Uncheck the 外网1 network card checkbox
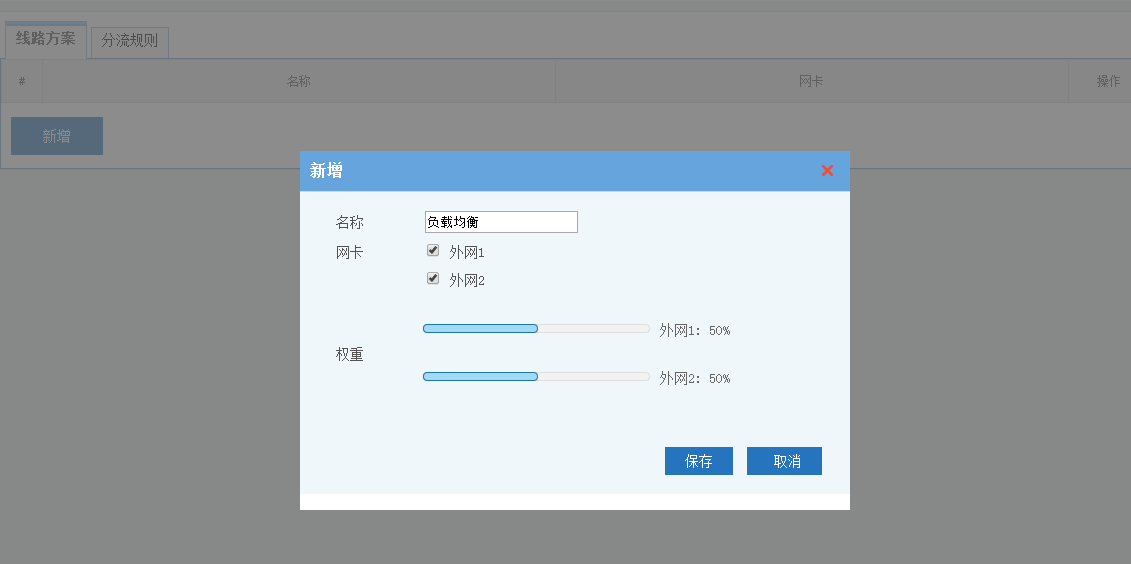This screenshot has width=1131, height=564. point(433,251)
